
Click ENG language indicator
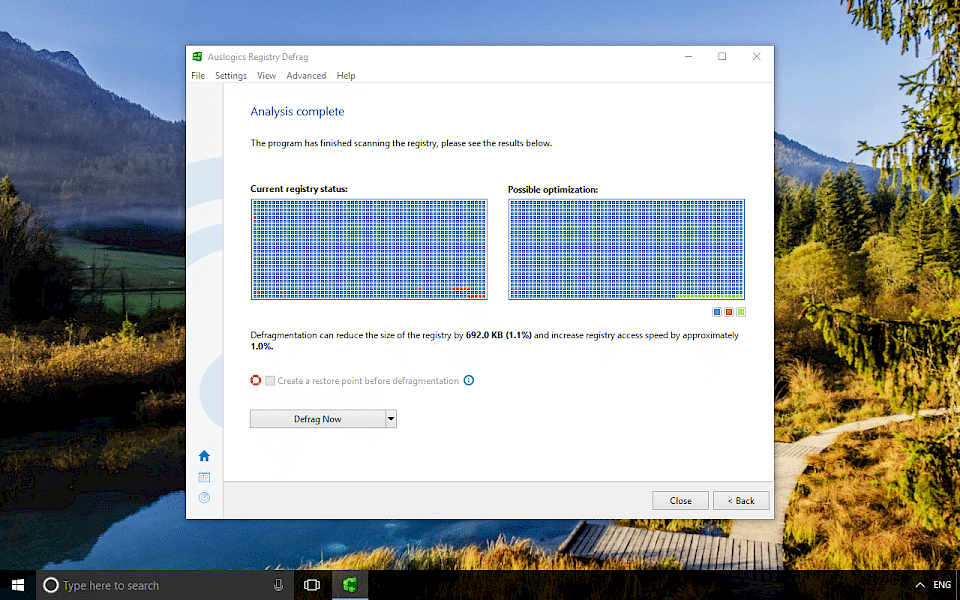pyautogui.click(x=942, y=585)
